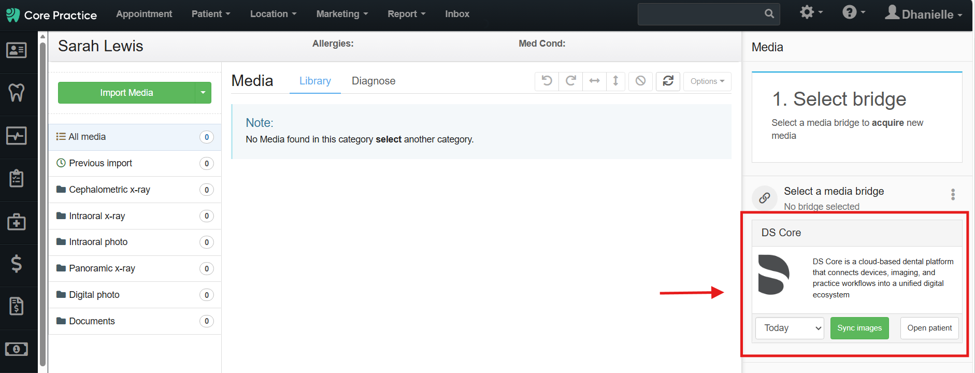
Task: Switch to the Diagnose tab
Action: pos(373,81)
